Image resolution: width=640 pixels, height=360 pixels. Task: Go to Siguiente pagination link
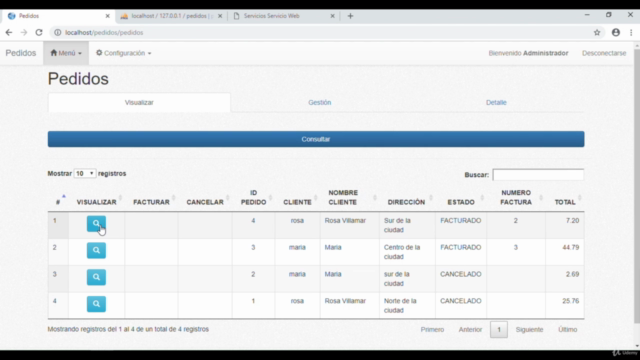529,329
